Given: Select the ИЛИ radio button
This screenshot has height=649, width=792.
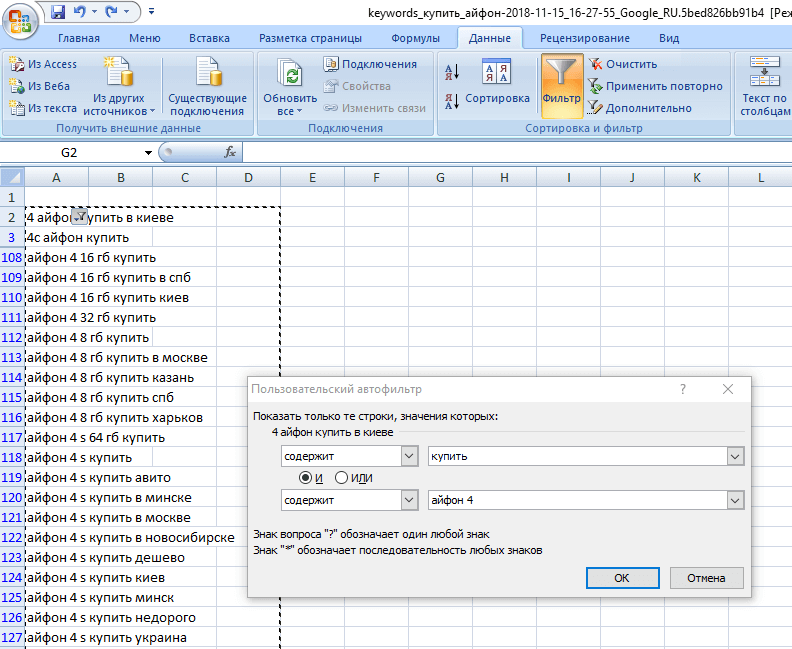Looking at the screenshot, I should click(341, 478).
